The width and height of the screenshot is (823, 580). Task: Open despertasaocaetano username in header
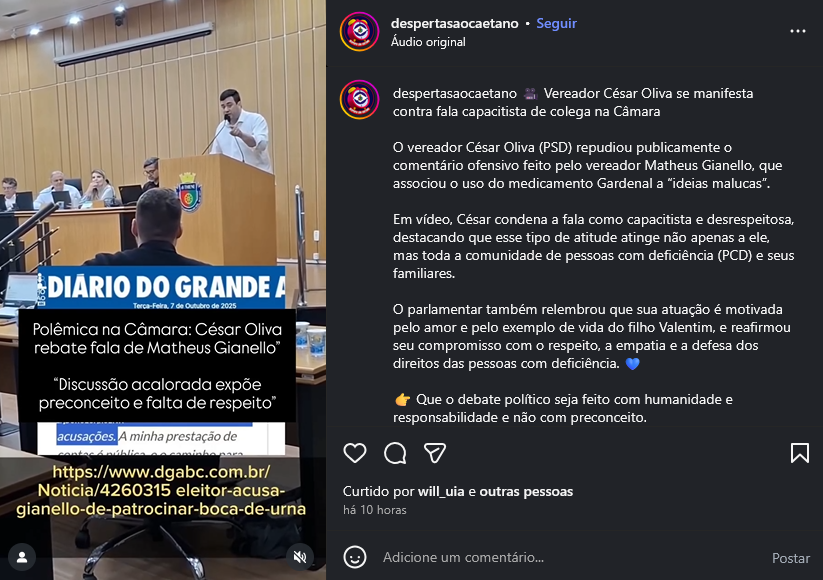[x=455, y=23]
